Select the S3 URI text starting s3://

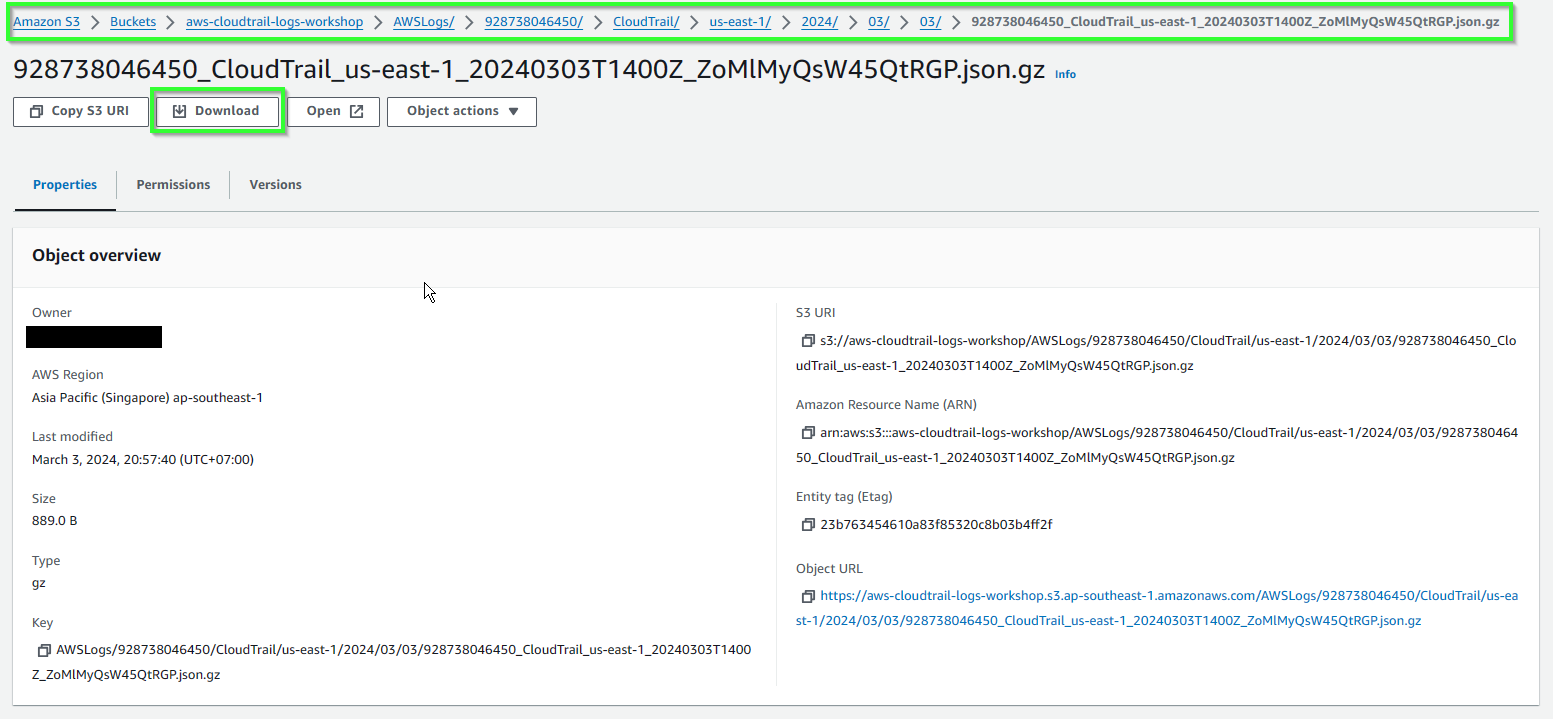pyautogui.click(x=1157, y=353)
